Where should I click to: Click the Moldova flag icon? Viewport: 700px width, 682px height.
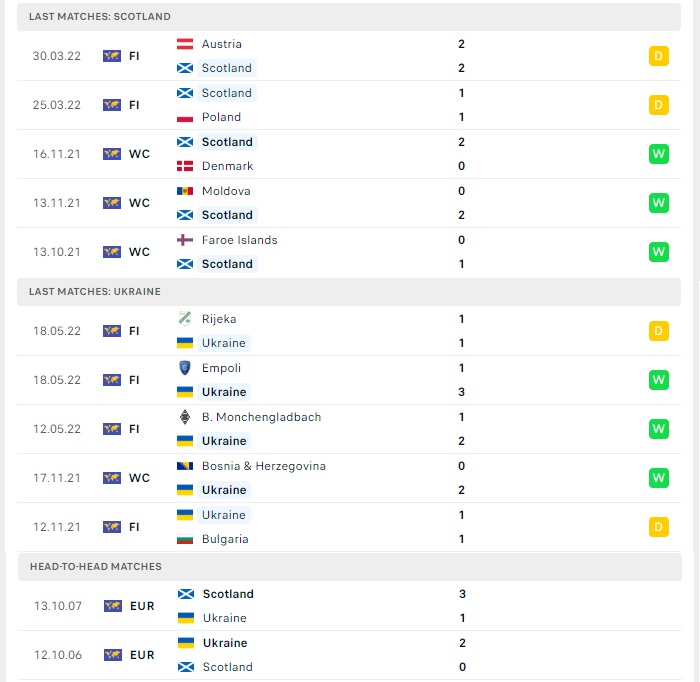[x=185, y=191]
